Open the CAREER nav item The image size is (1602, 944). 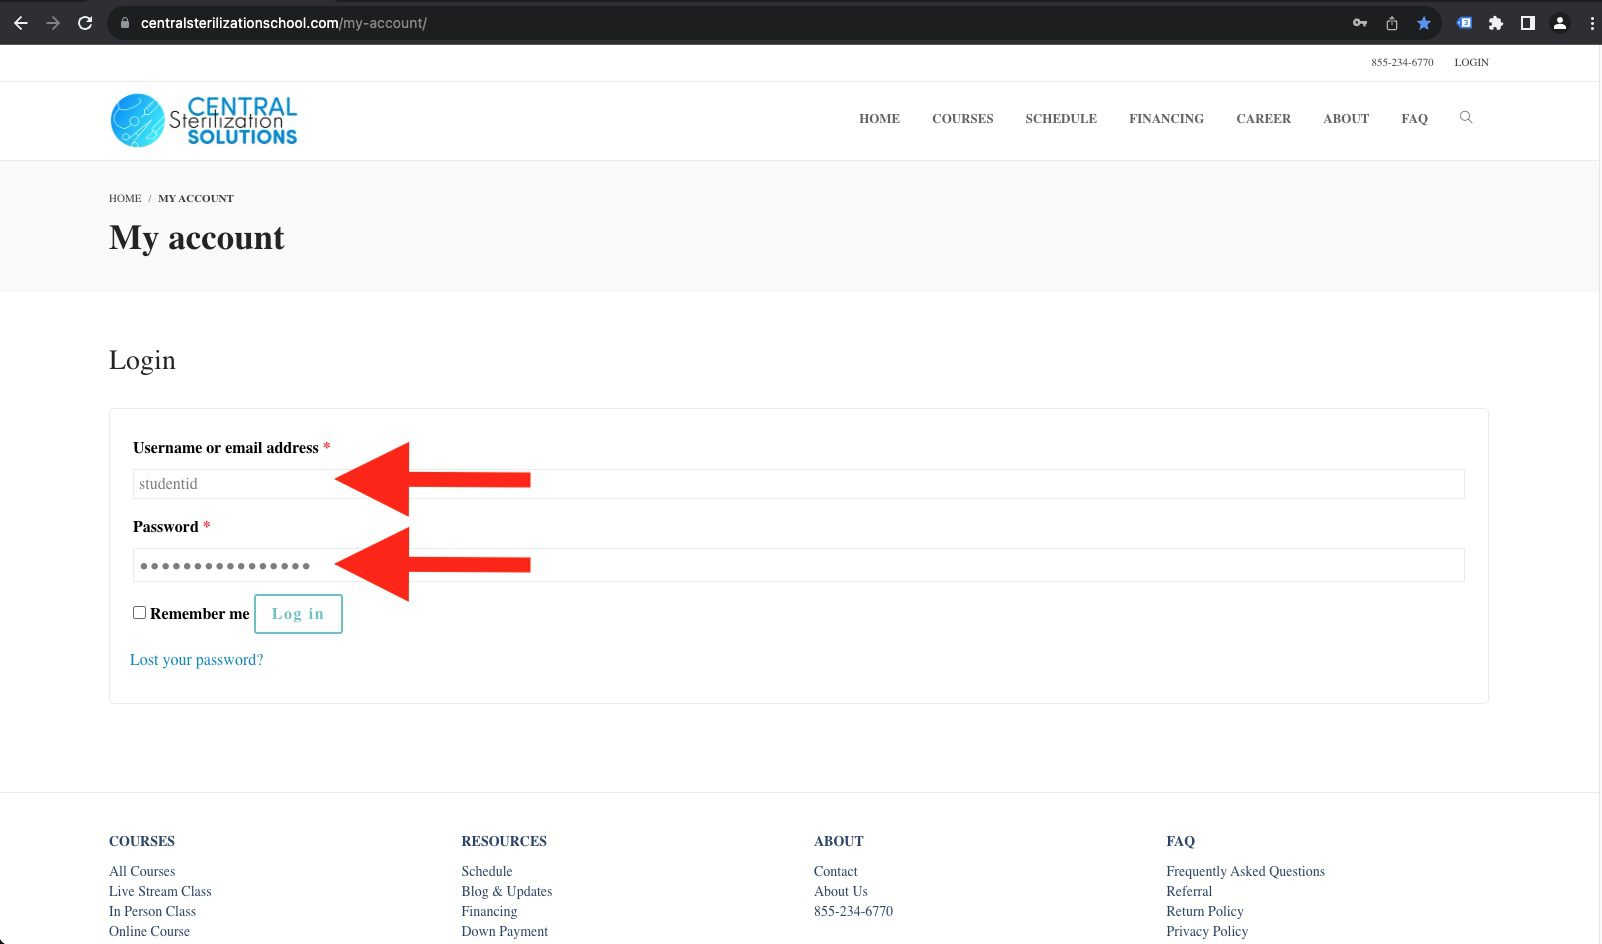point(1264,118)
